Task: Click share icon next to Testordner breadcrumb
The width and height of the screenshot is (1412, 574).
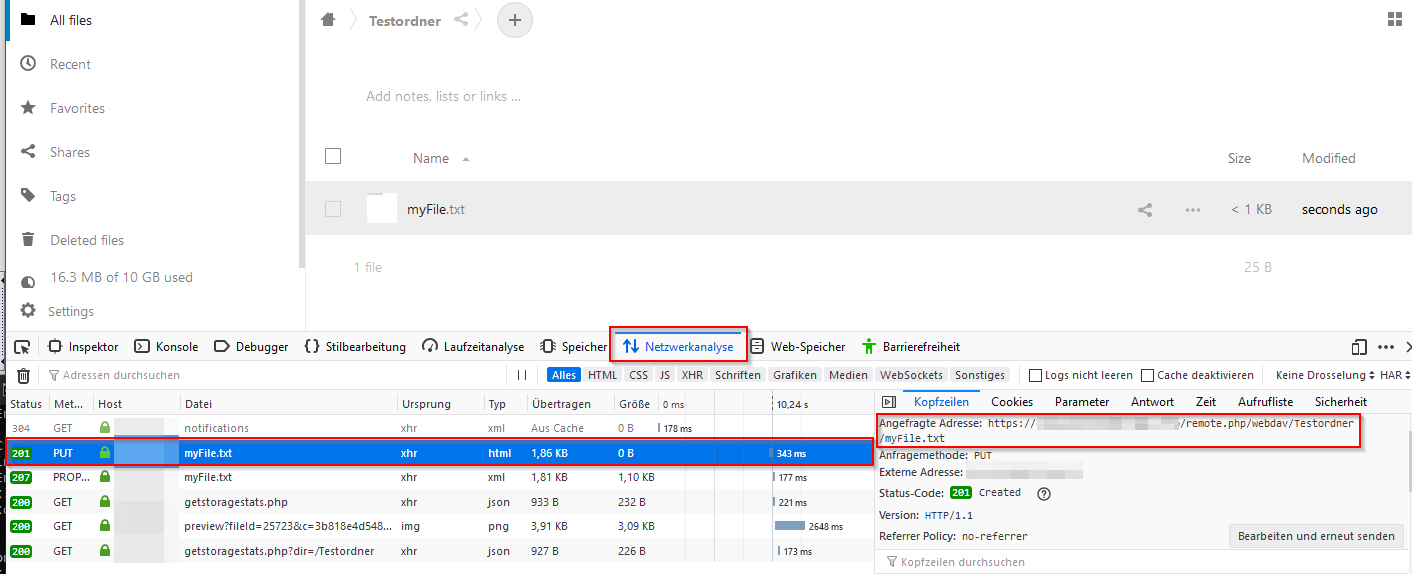Action: click(461, 20)
